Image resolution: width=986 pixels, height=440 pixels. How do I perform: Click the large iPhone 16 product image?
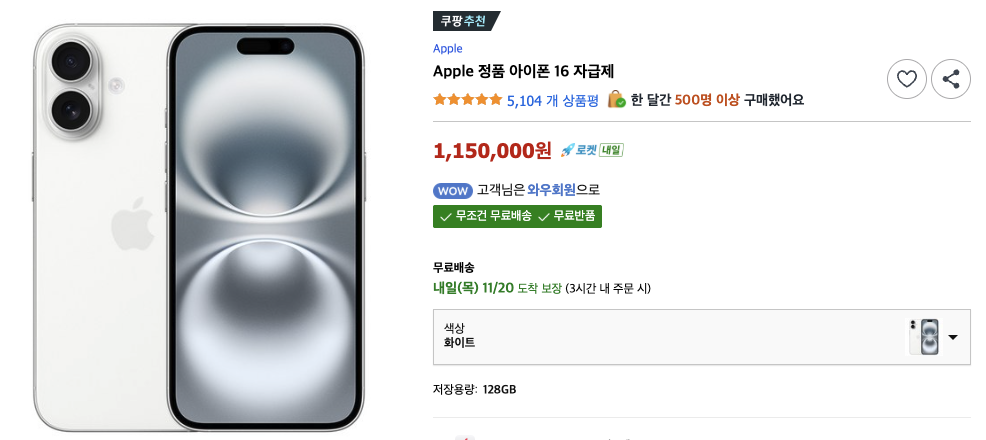pyautogui.click(x=197, y=228)
